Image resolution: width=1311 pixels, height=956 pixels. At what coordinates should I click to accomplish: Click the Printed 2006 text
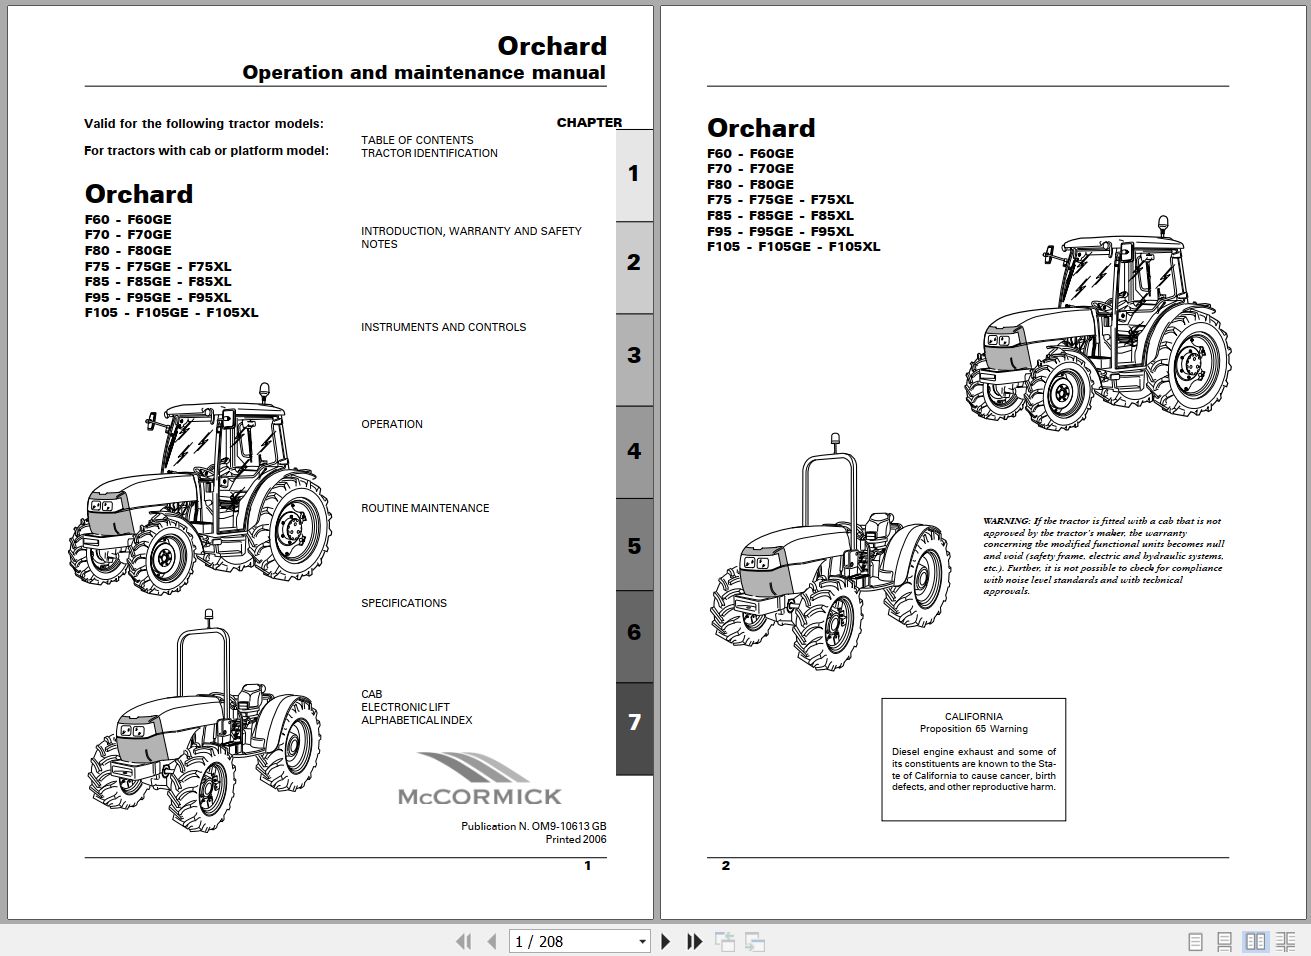click(576, 839)
